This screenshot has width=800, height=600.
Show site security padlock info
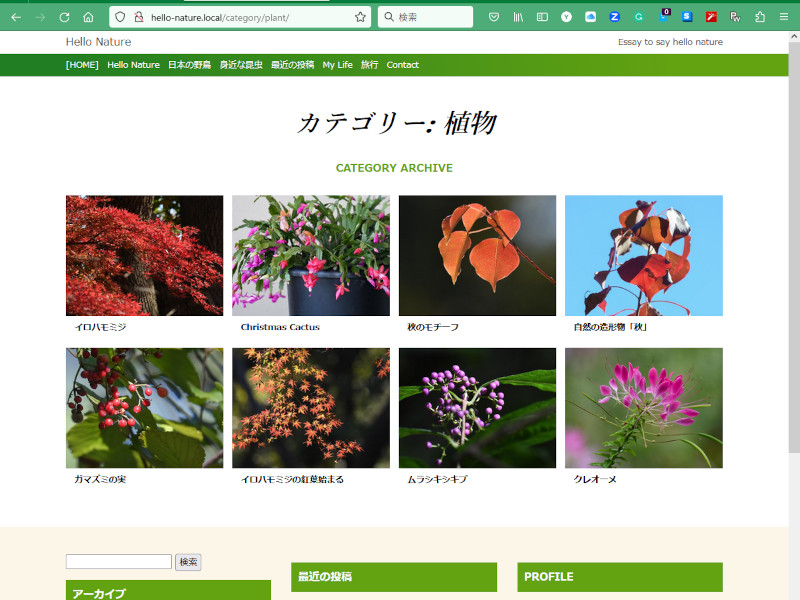click(x=139, y=17)
